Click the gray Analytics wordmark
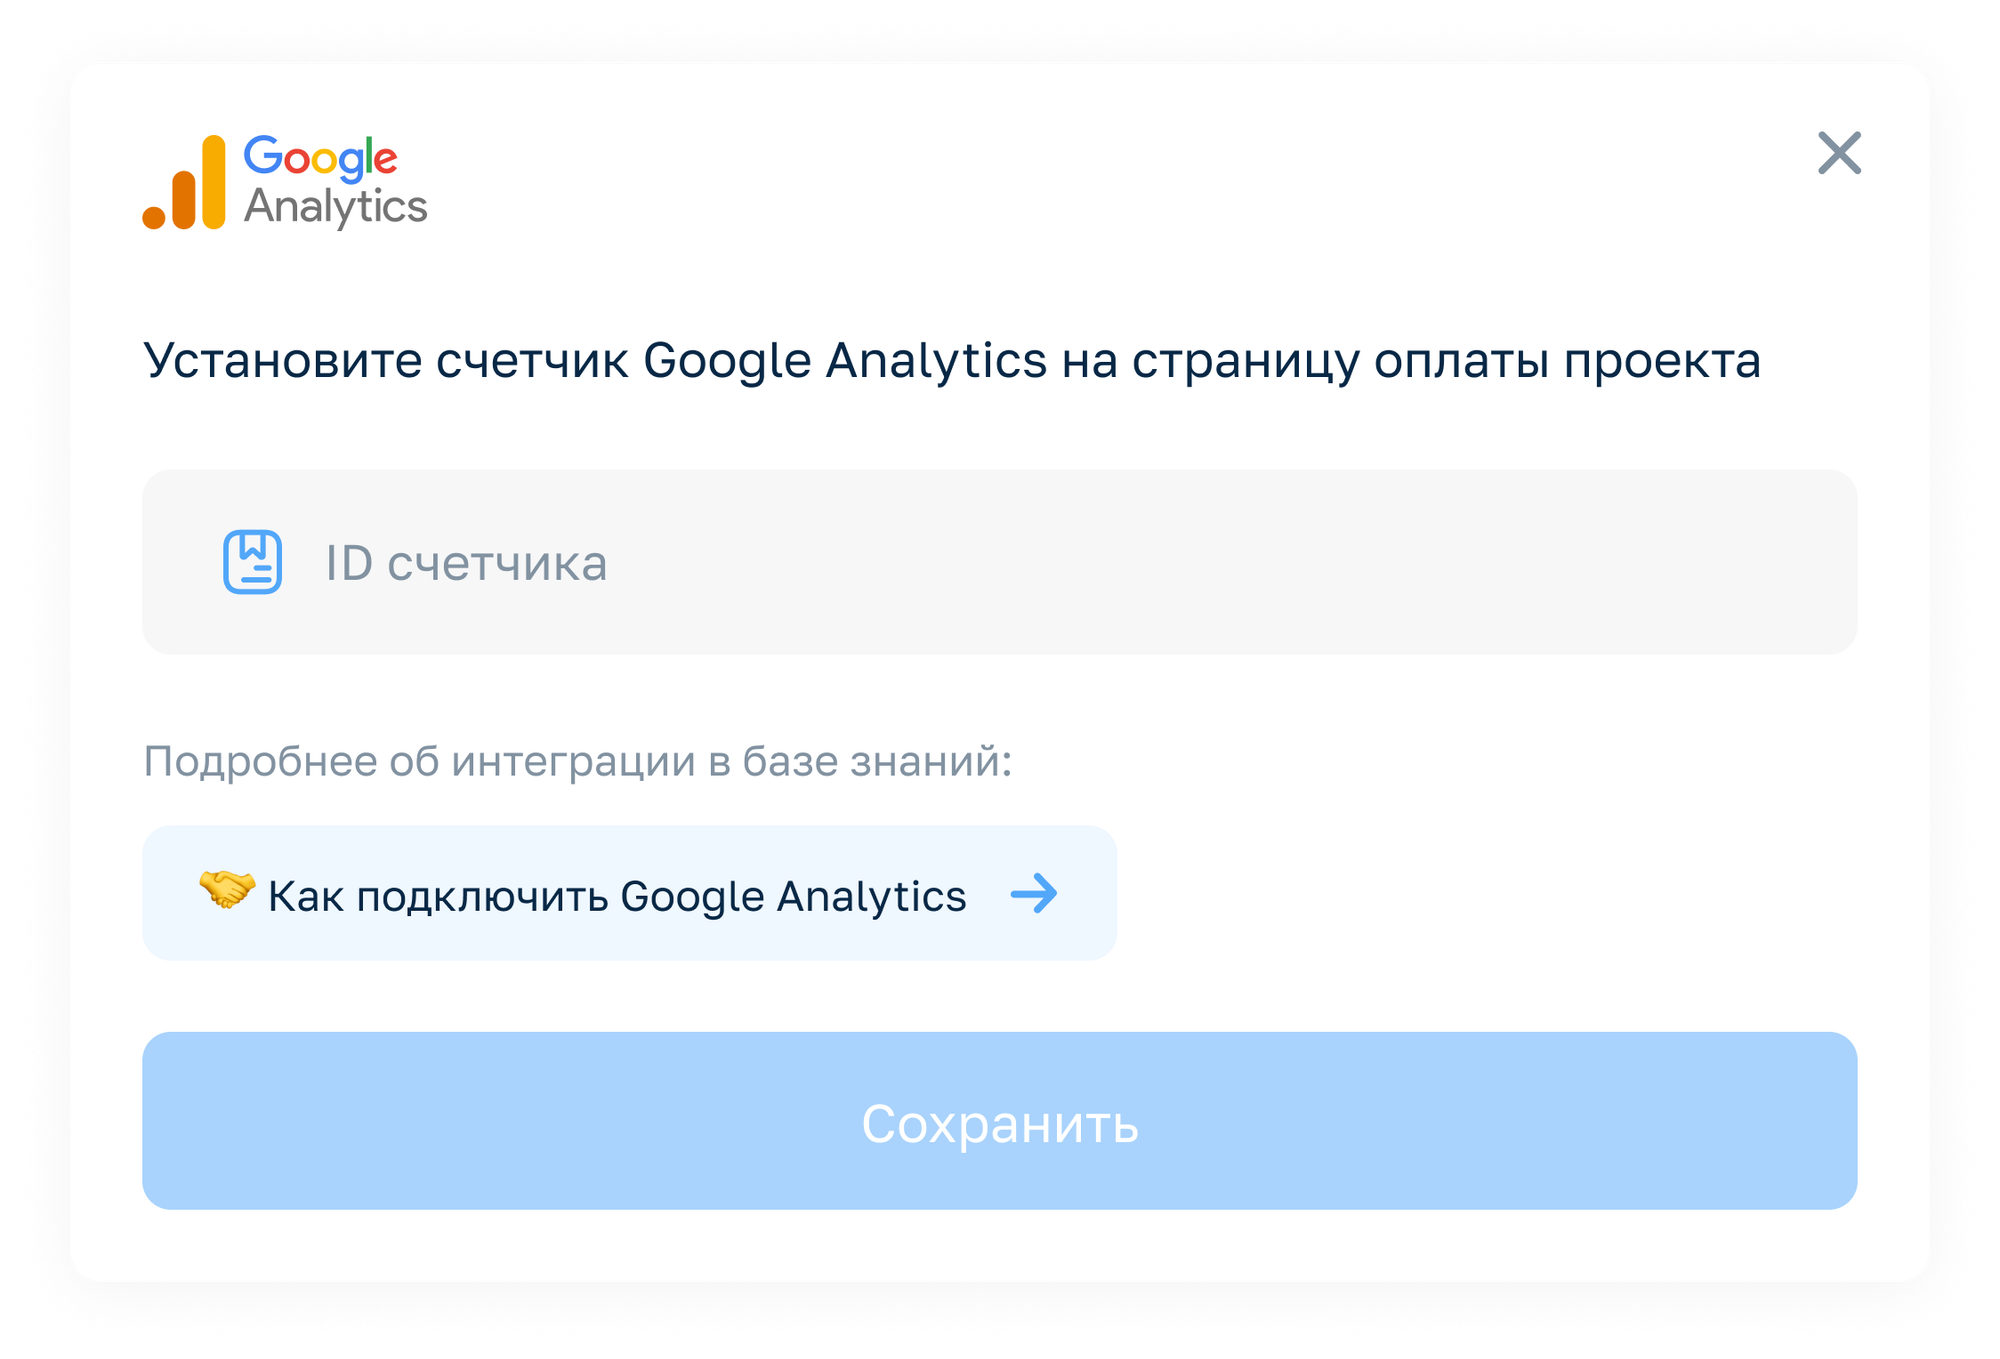Viewport: 2000px width, 1359px height. pos(336,207)
